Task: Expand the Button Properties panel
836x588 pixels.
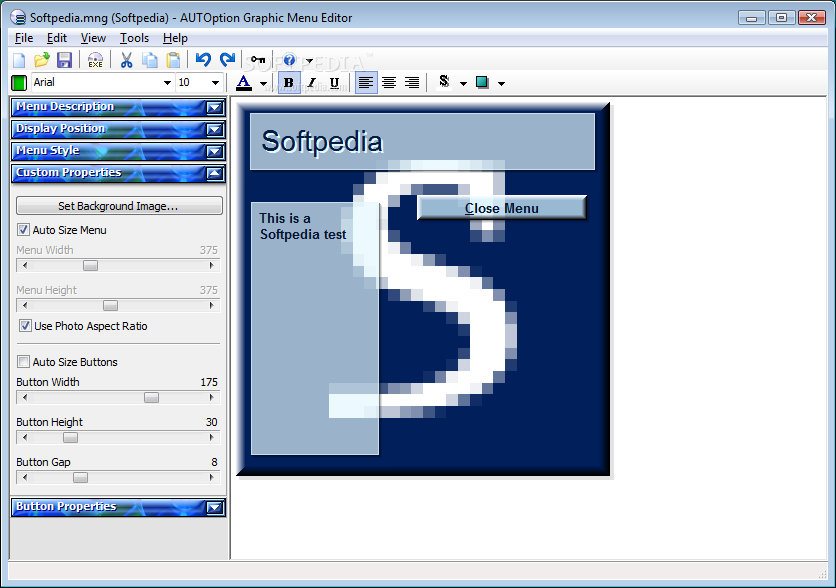Action: 215,508
